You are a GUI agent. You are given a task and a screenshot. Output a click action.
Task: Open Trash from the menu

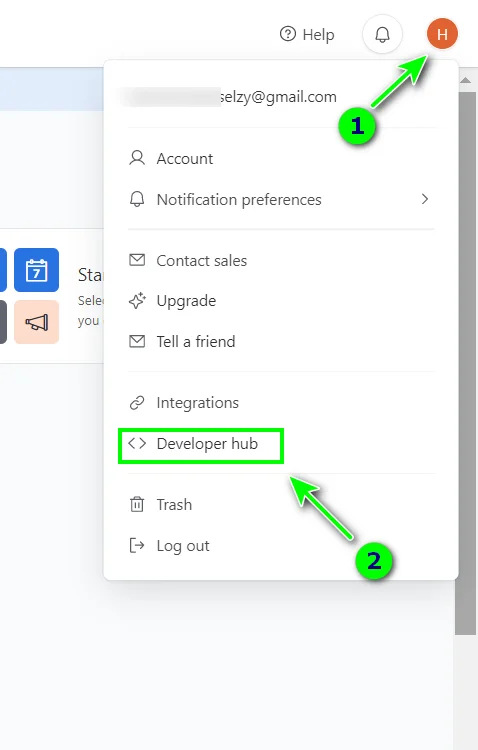[x=281, y=505]
